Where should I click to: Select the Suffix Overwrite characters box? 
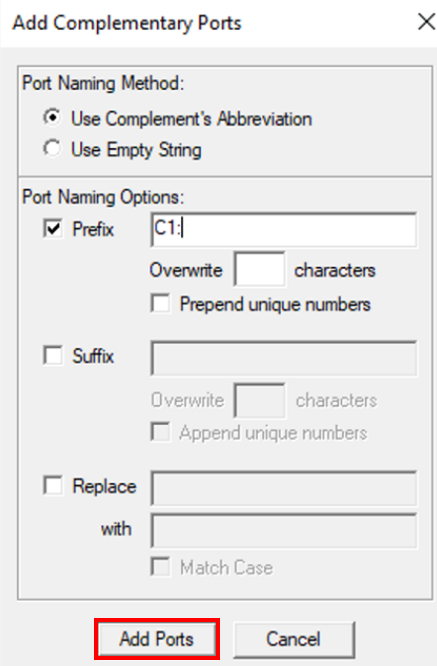click(x=259, y=400)
